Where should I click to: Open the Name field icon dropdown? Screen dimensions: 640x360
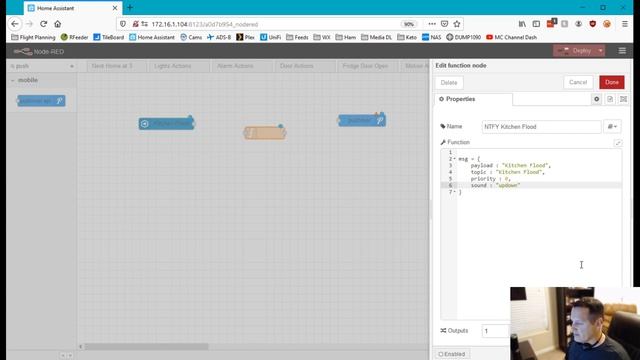click(x=612, y=127)
